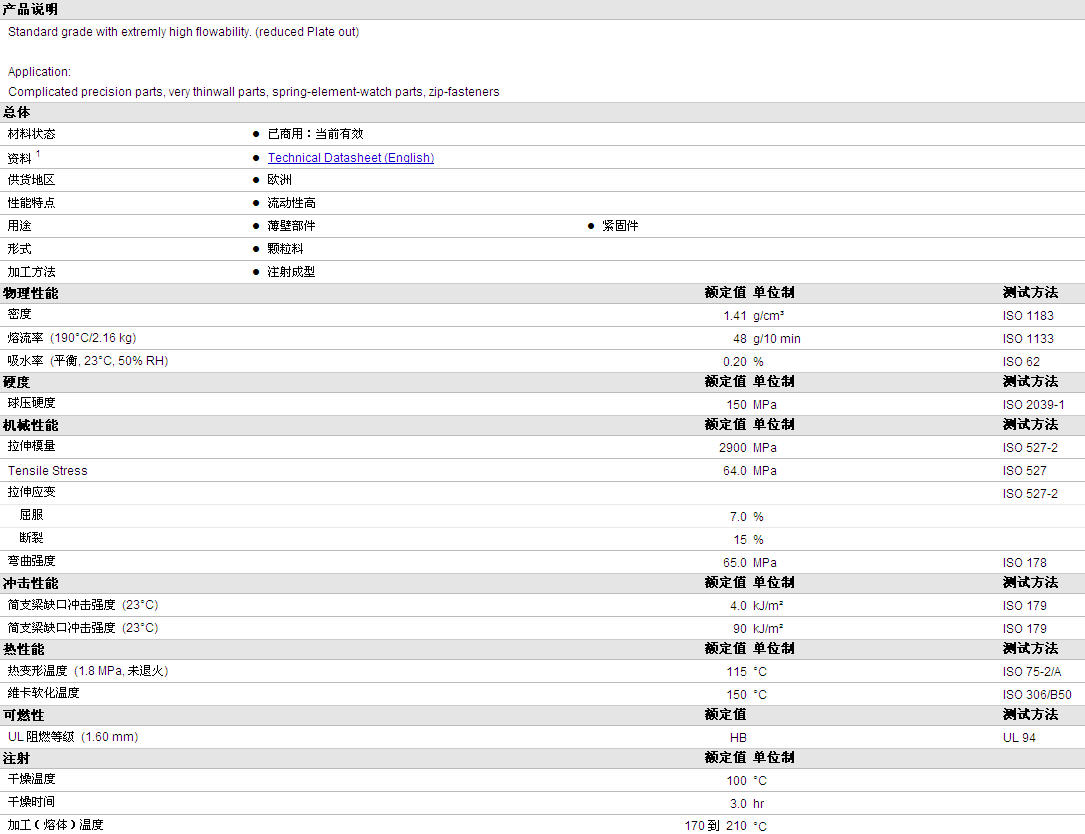The image size is (1085, 834).
Task: Click the UL 阻燃等级 (1.60 mm) label
Action: (x=73, y=737)
